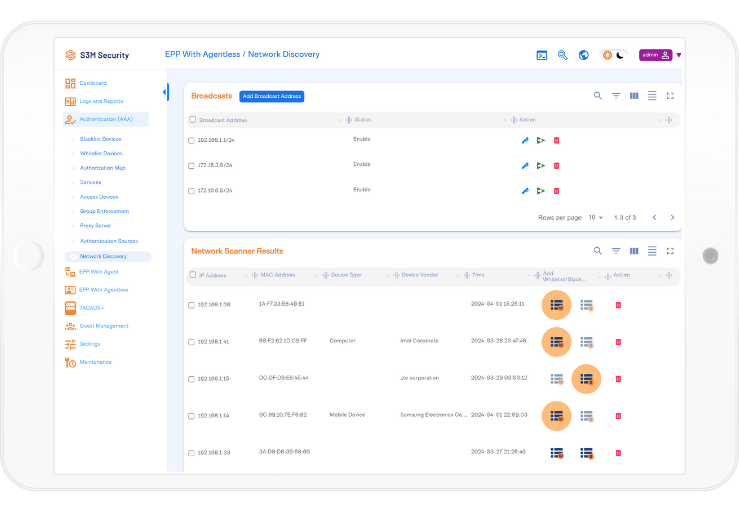
Task: Click the globe language icon in header
Action: [x=583, y=55]
